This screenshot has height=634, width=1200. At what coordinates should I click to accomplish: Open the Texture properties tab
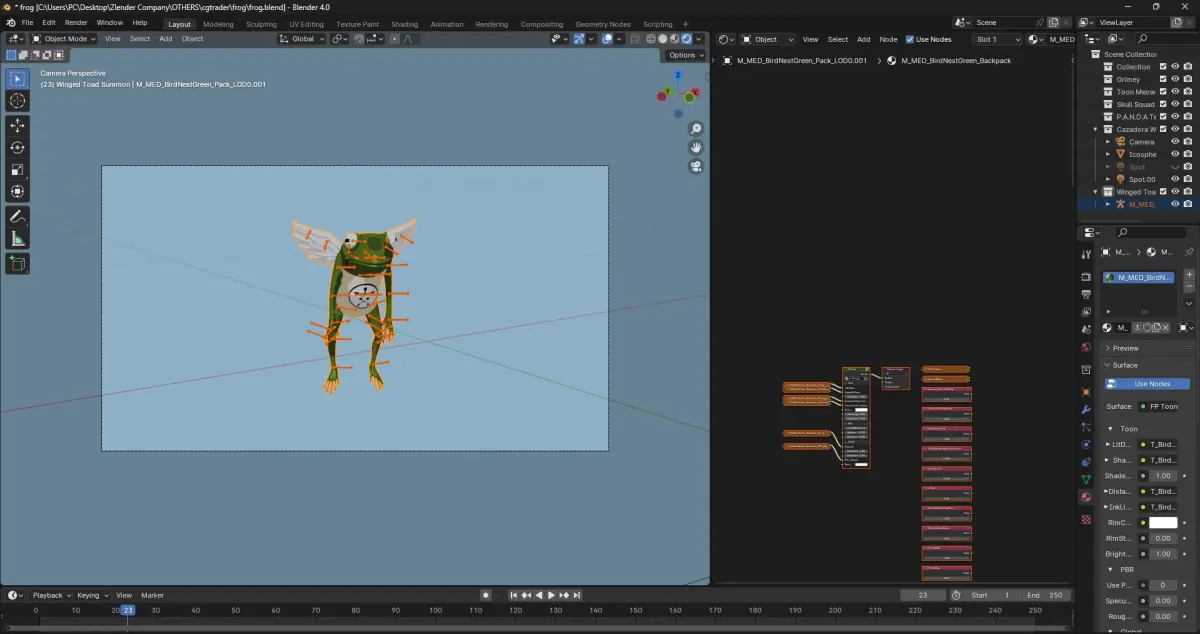coord(1086,520)
